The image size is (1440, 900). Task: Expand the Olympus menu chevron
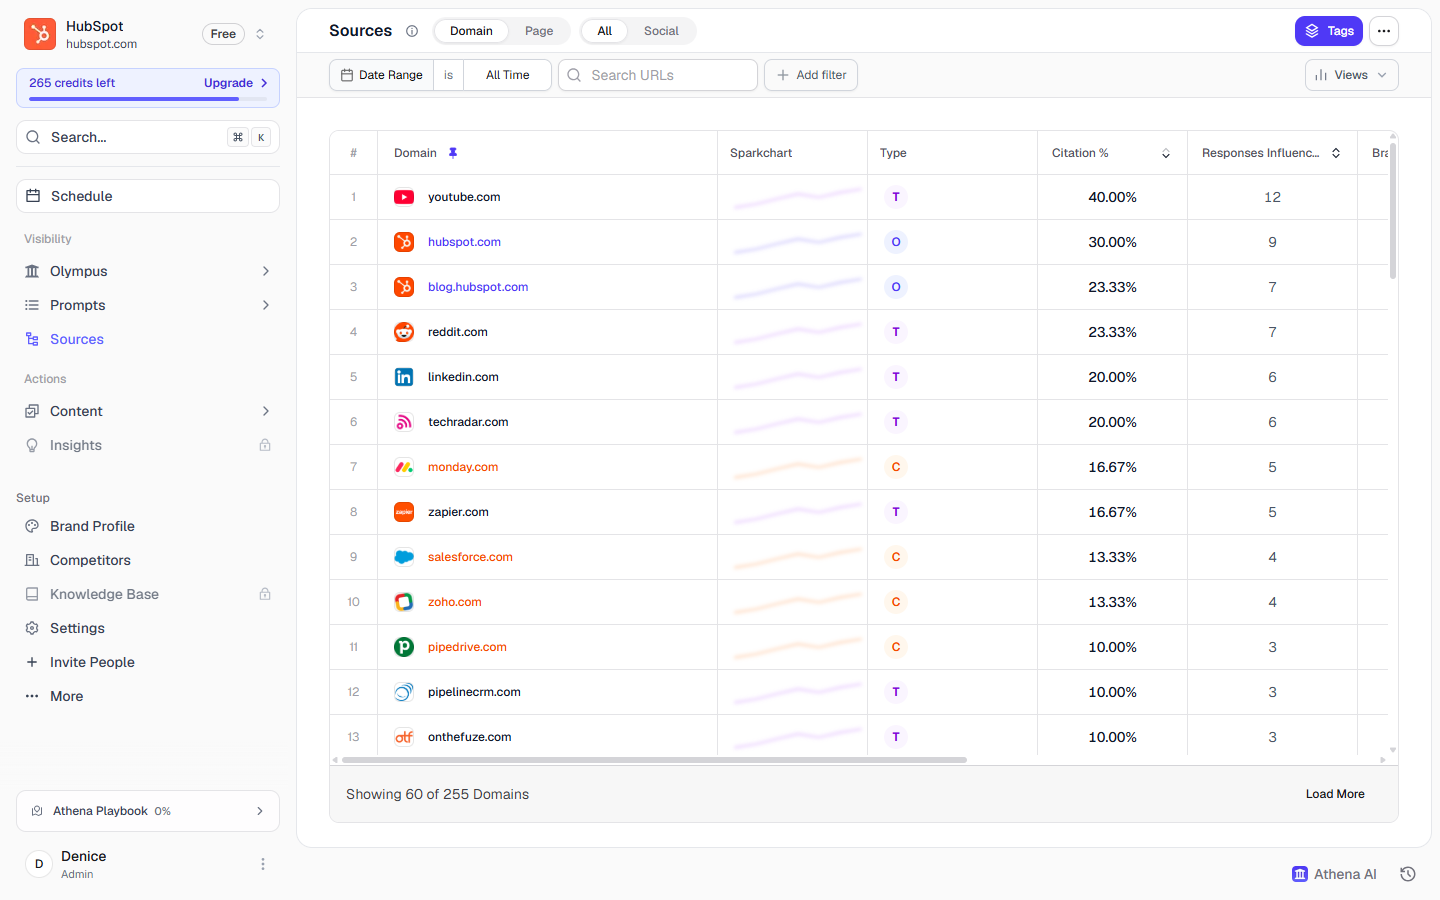click(266, 271)
